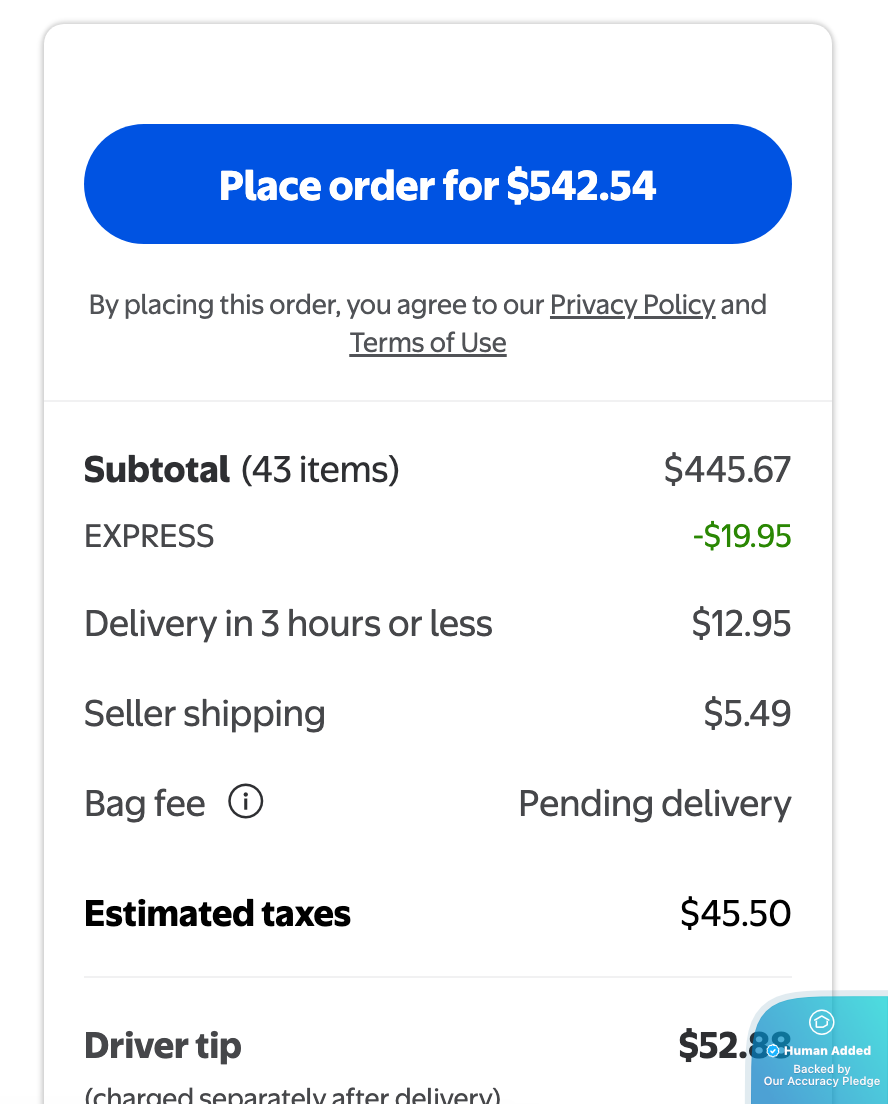Click the $45.50 estimated taxes amount

735,914
